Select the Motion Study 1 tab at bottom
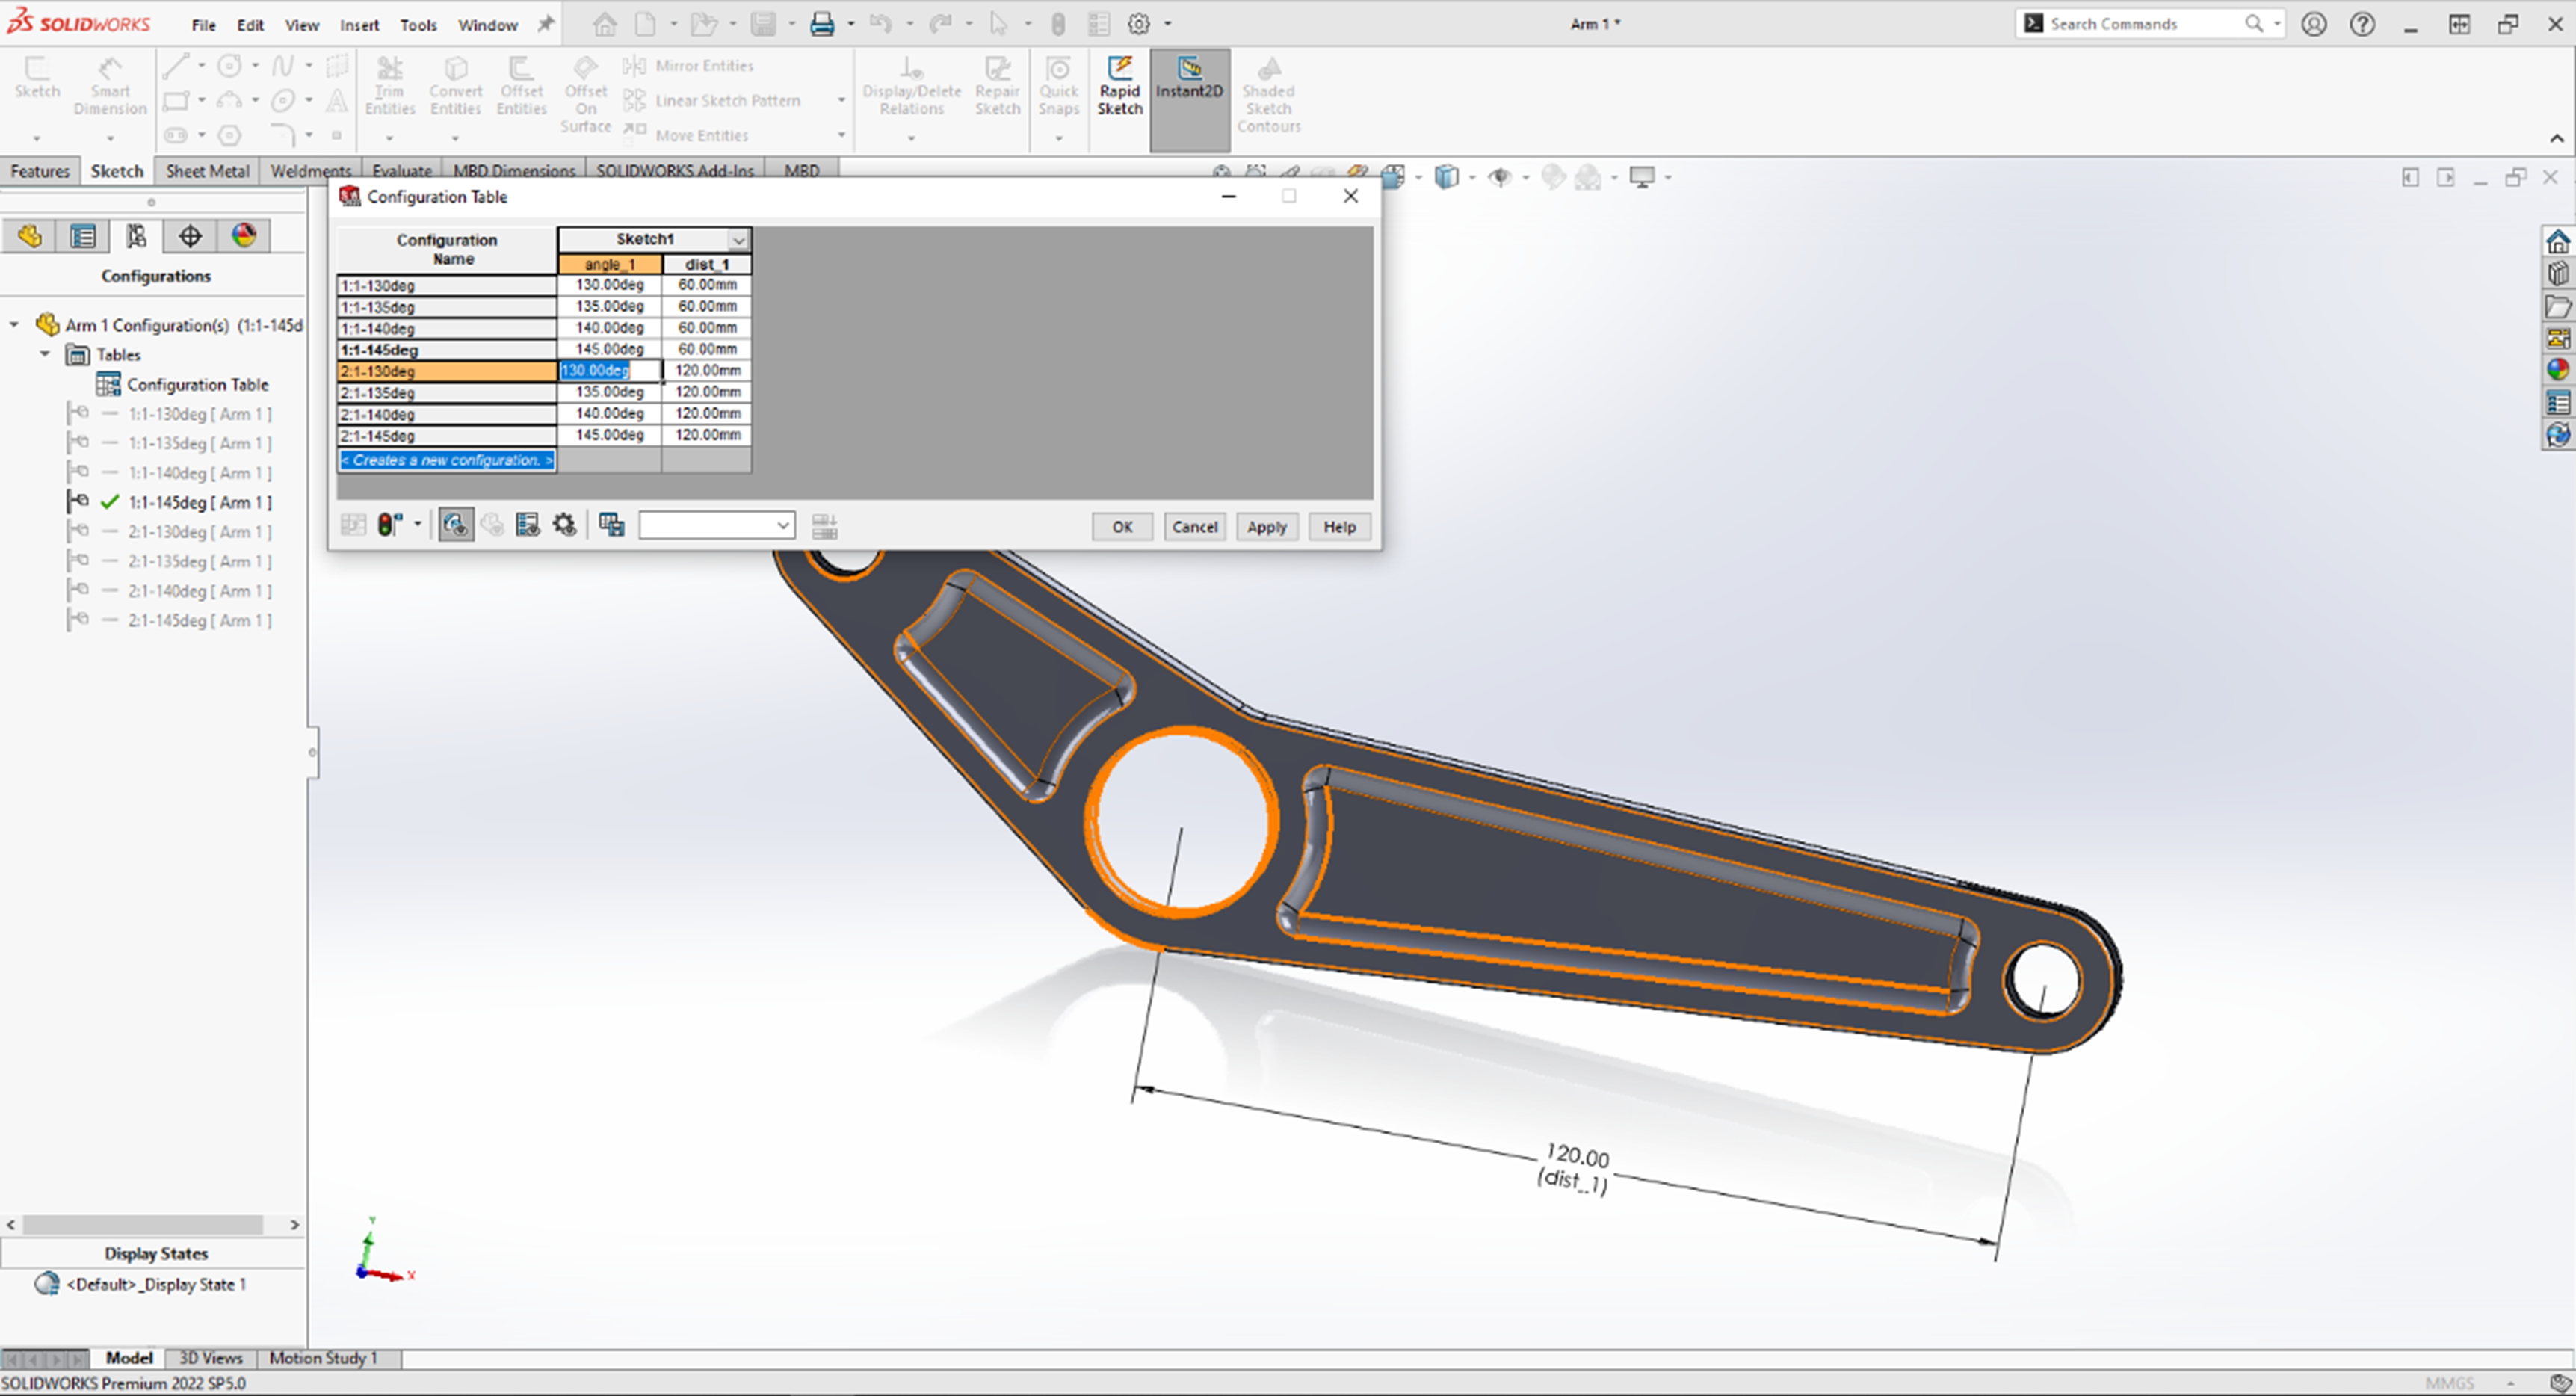The image size is (2576, 1396). click(x=321, y=1356)
